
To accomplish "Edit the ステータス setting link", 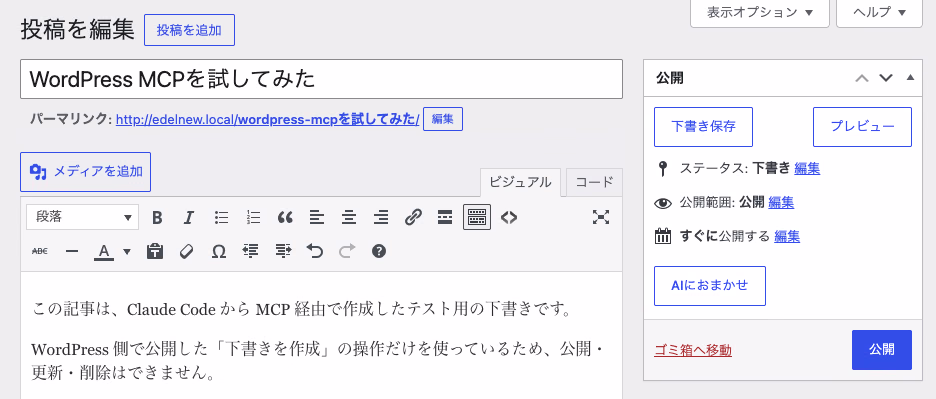I will 807,168.
